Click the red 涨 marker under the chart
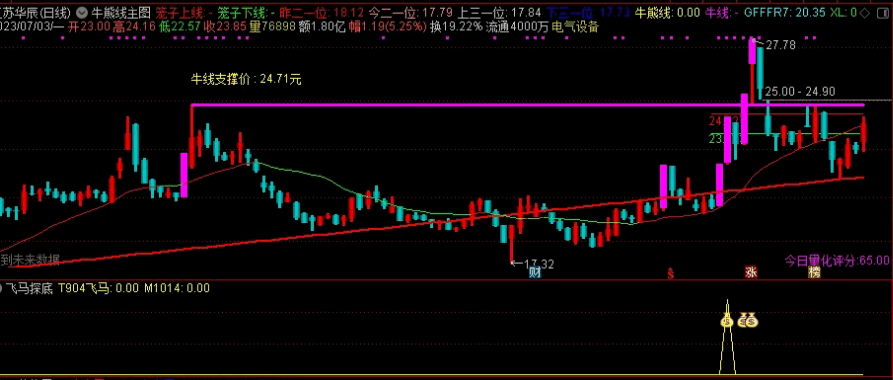The image size is (893, 380). pos(751,272)
